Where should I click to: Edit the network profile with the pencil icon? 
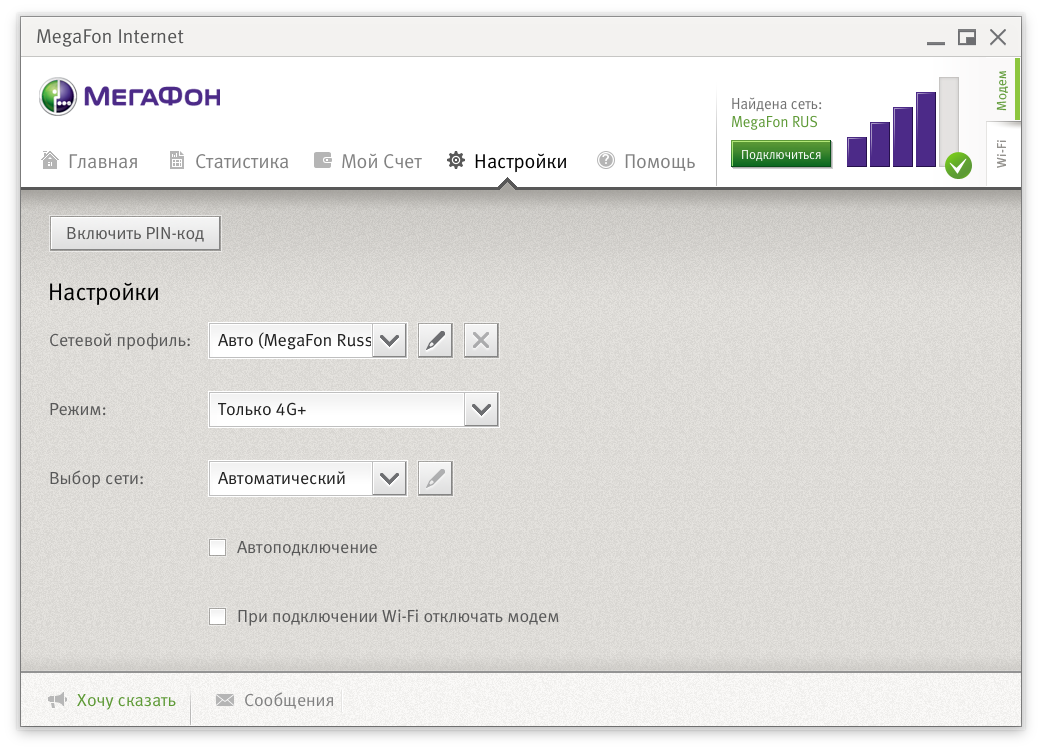click(435, 340)
